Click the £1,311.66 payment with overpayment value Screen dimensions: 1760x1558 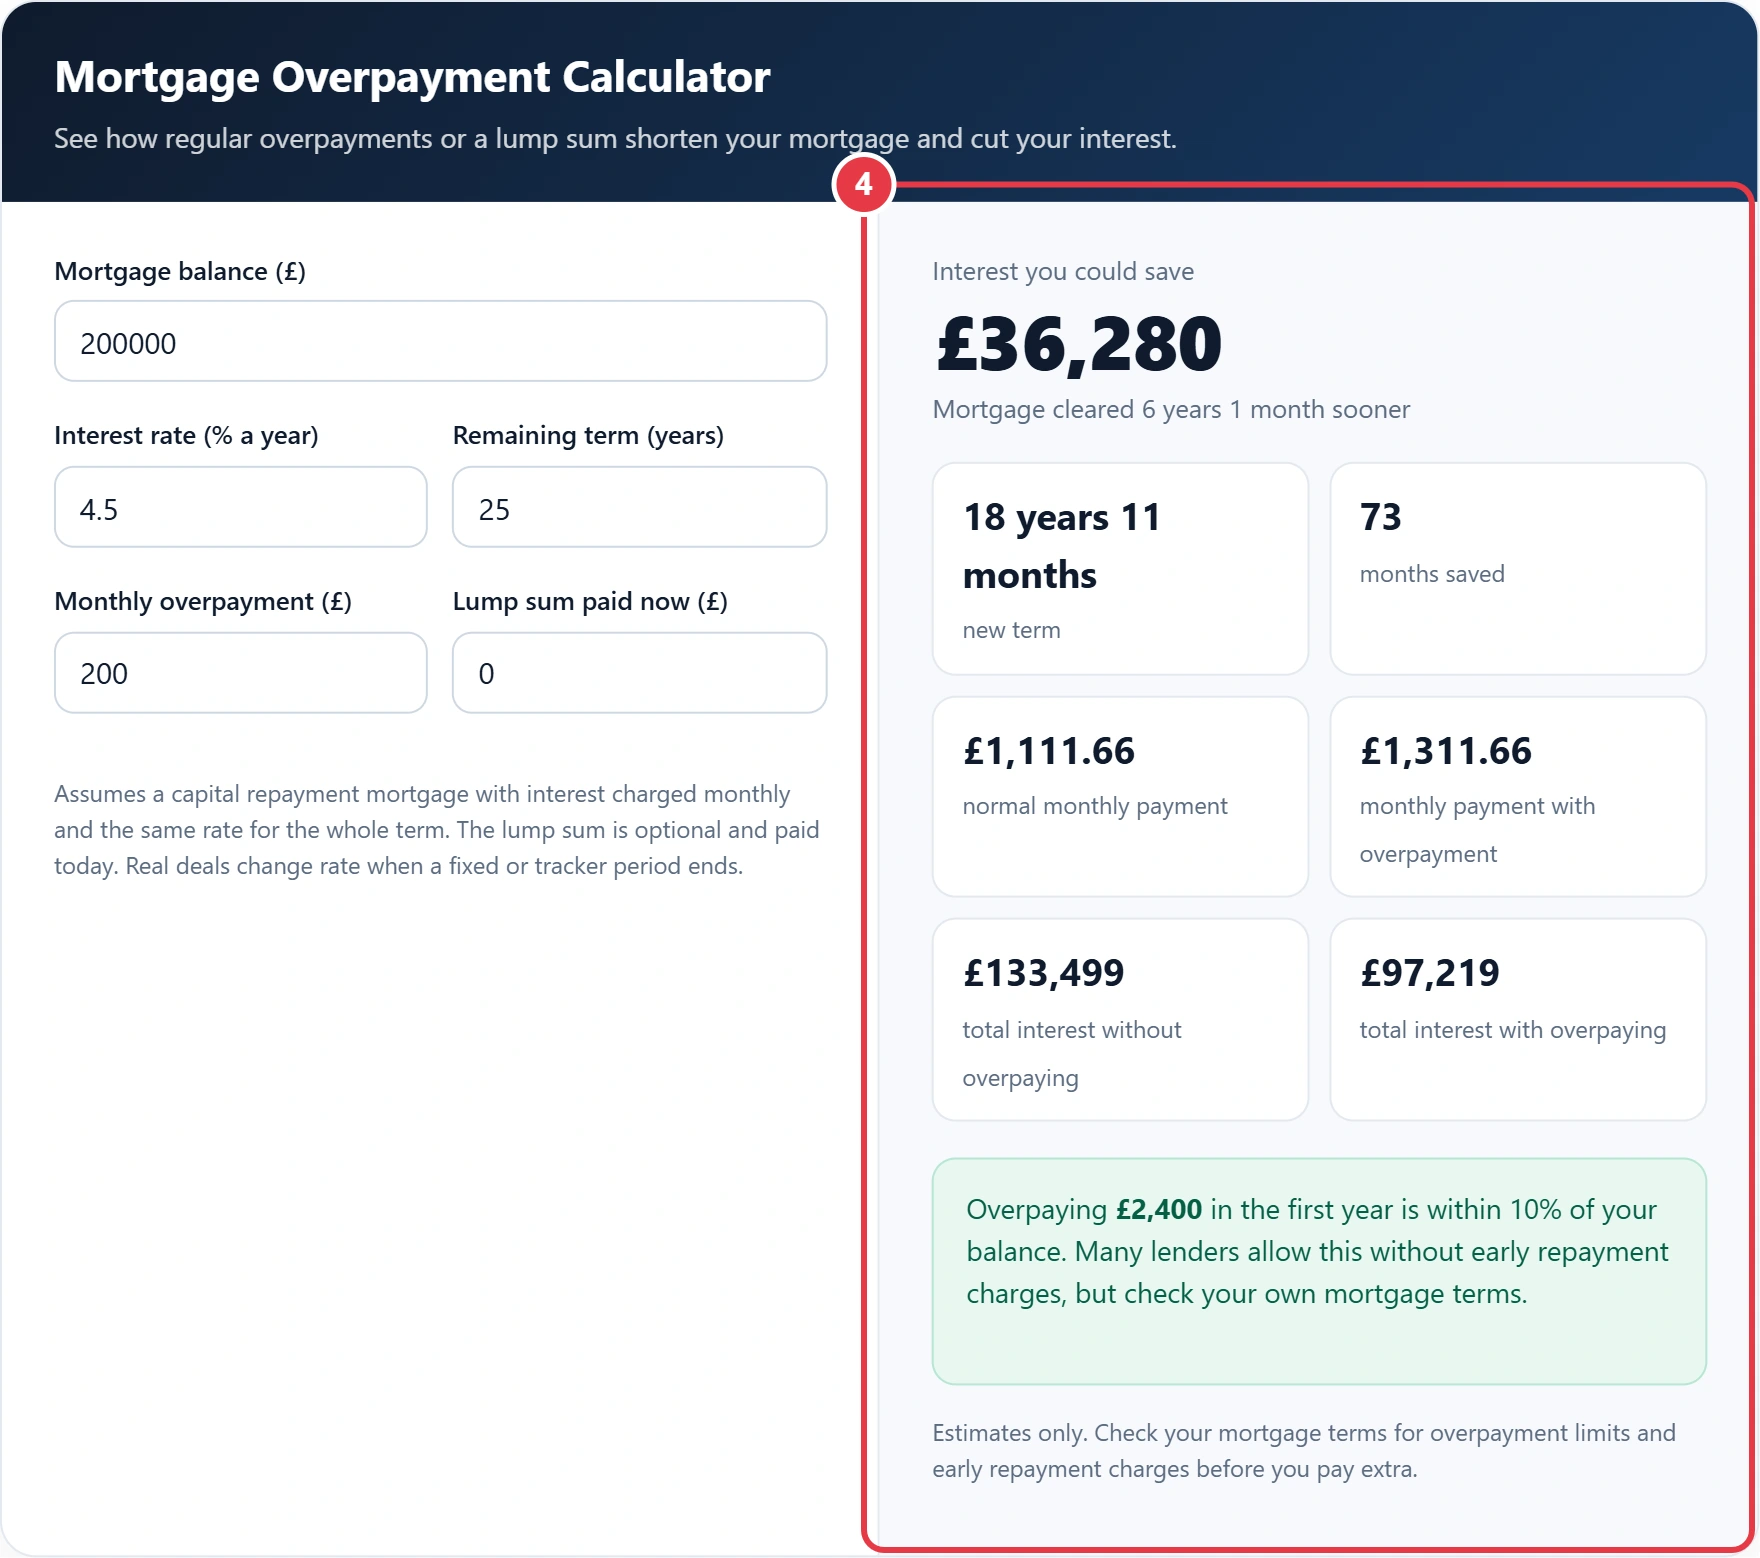(x=1446, y=751)
